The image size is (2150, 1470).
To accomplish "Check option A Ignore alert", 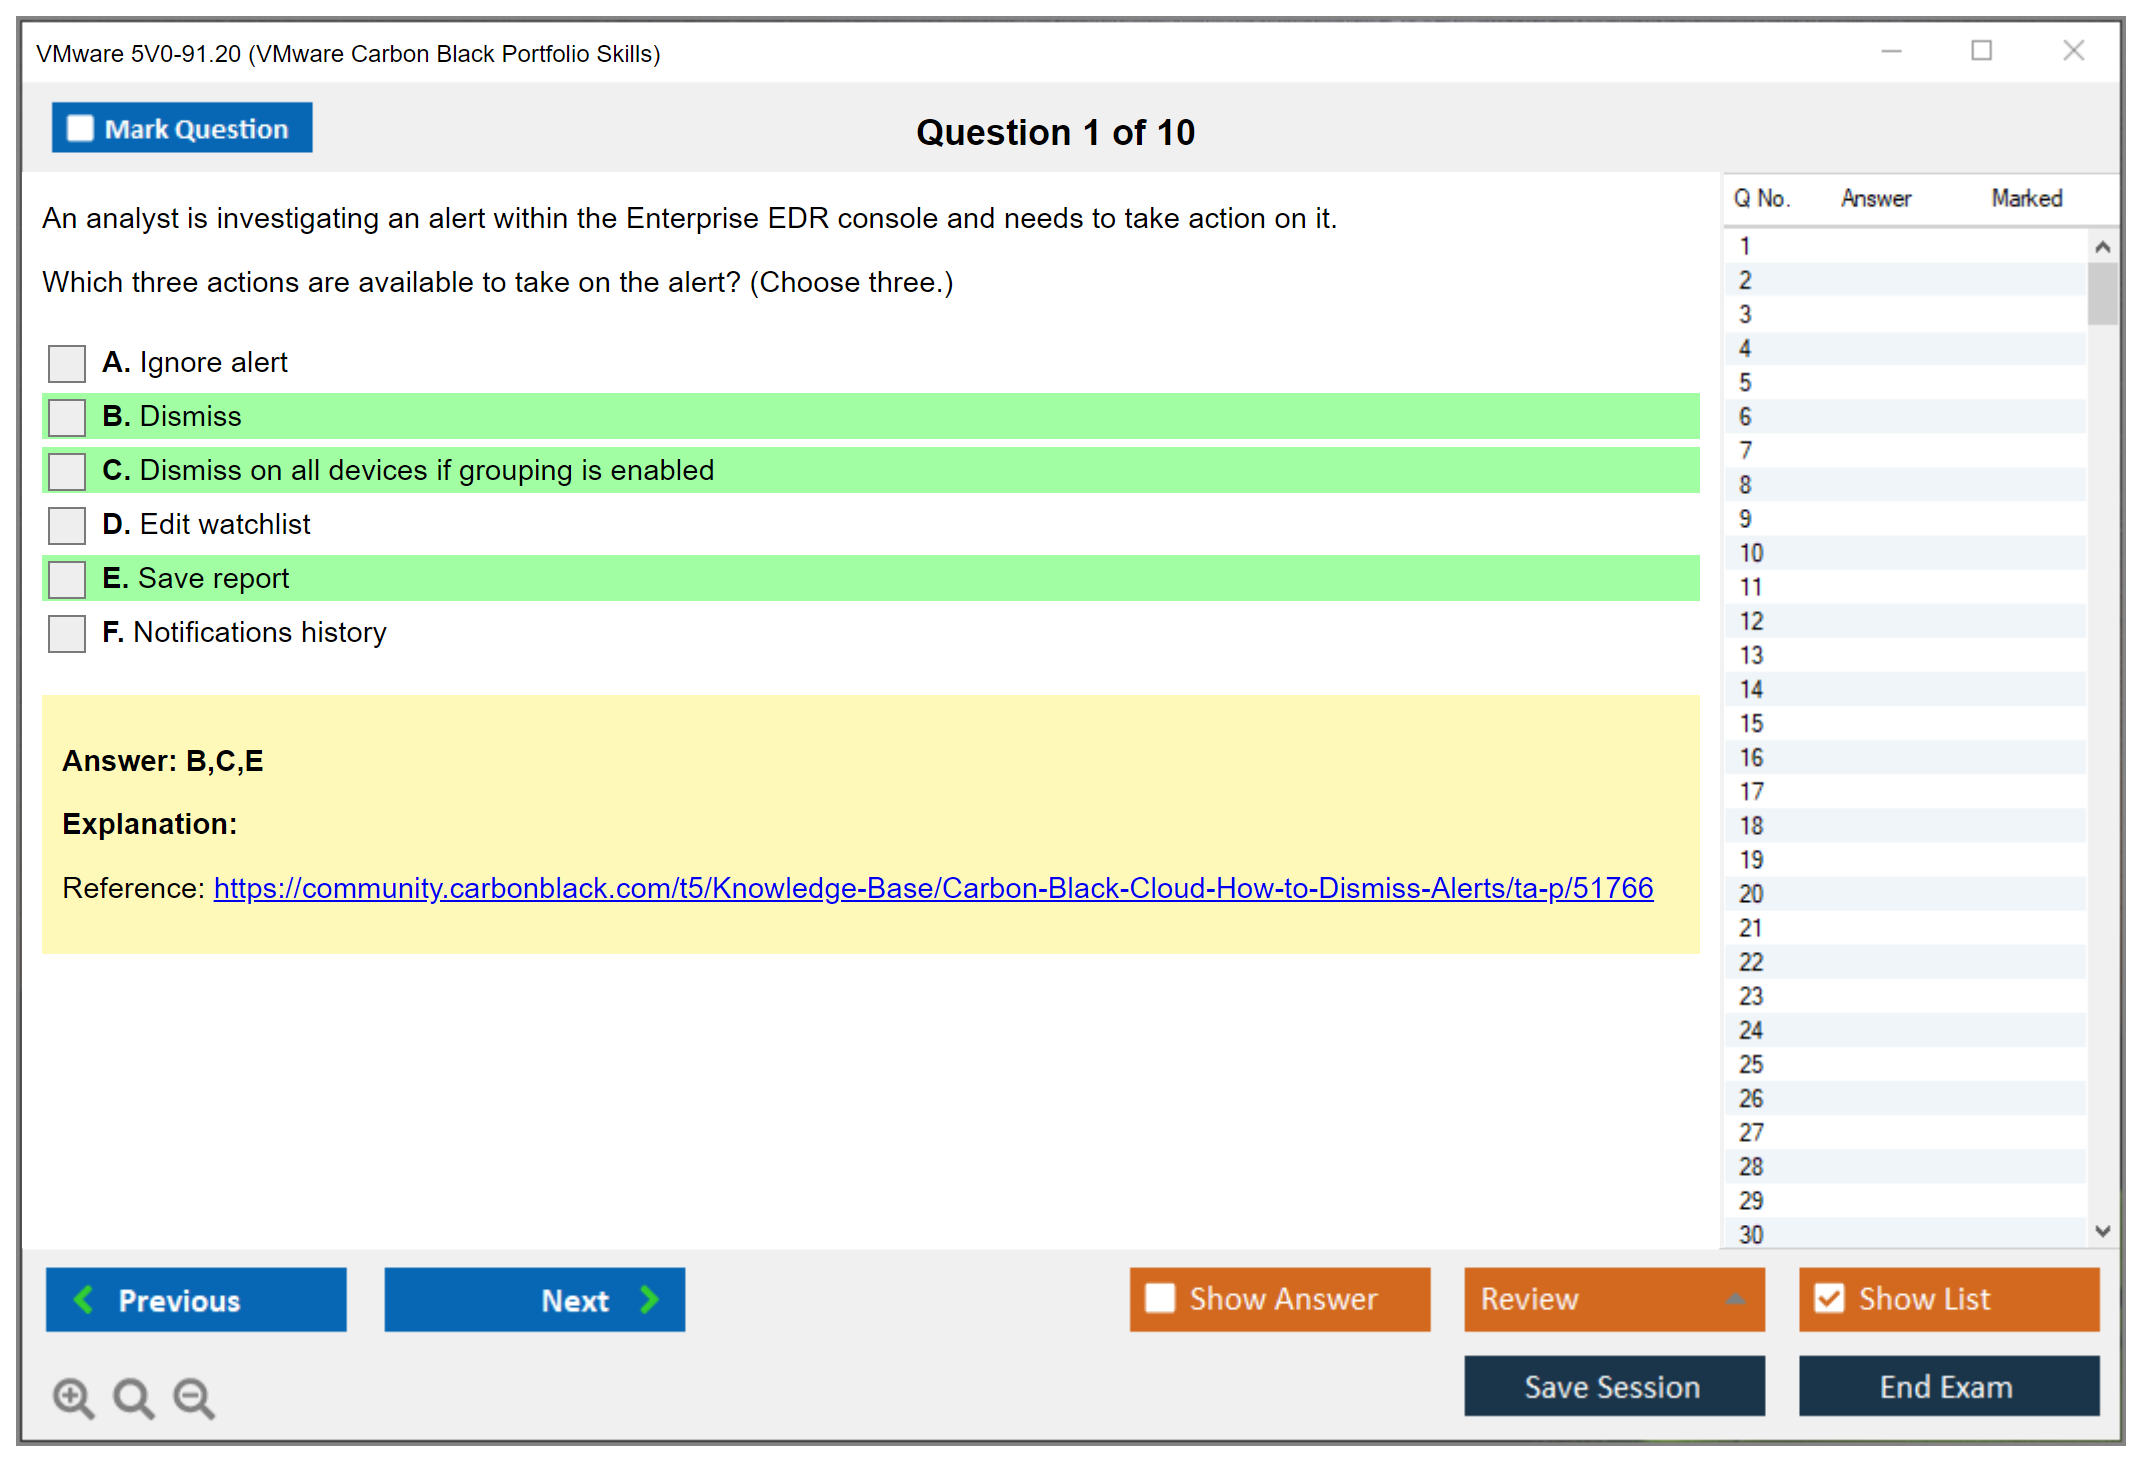I will [67, 363].
